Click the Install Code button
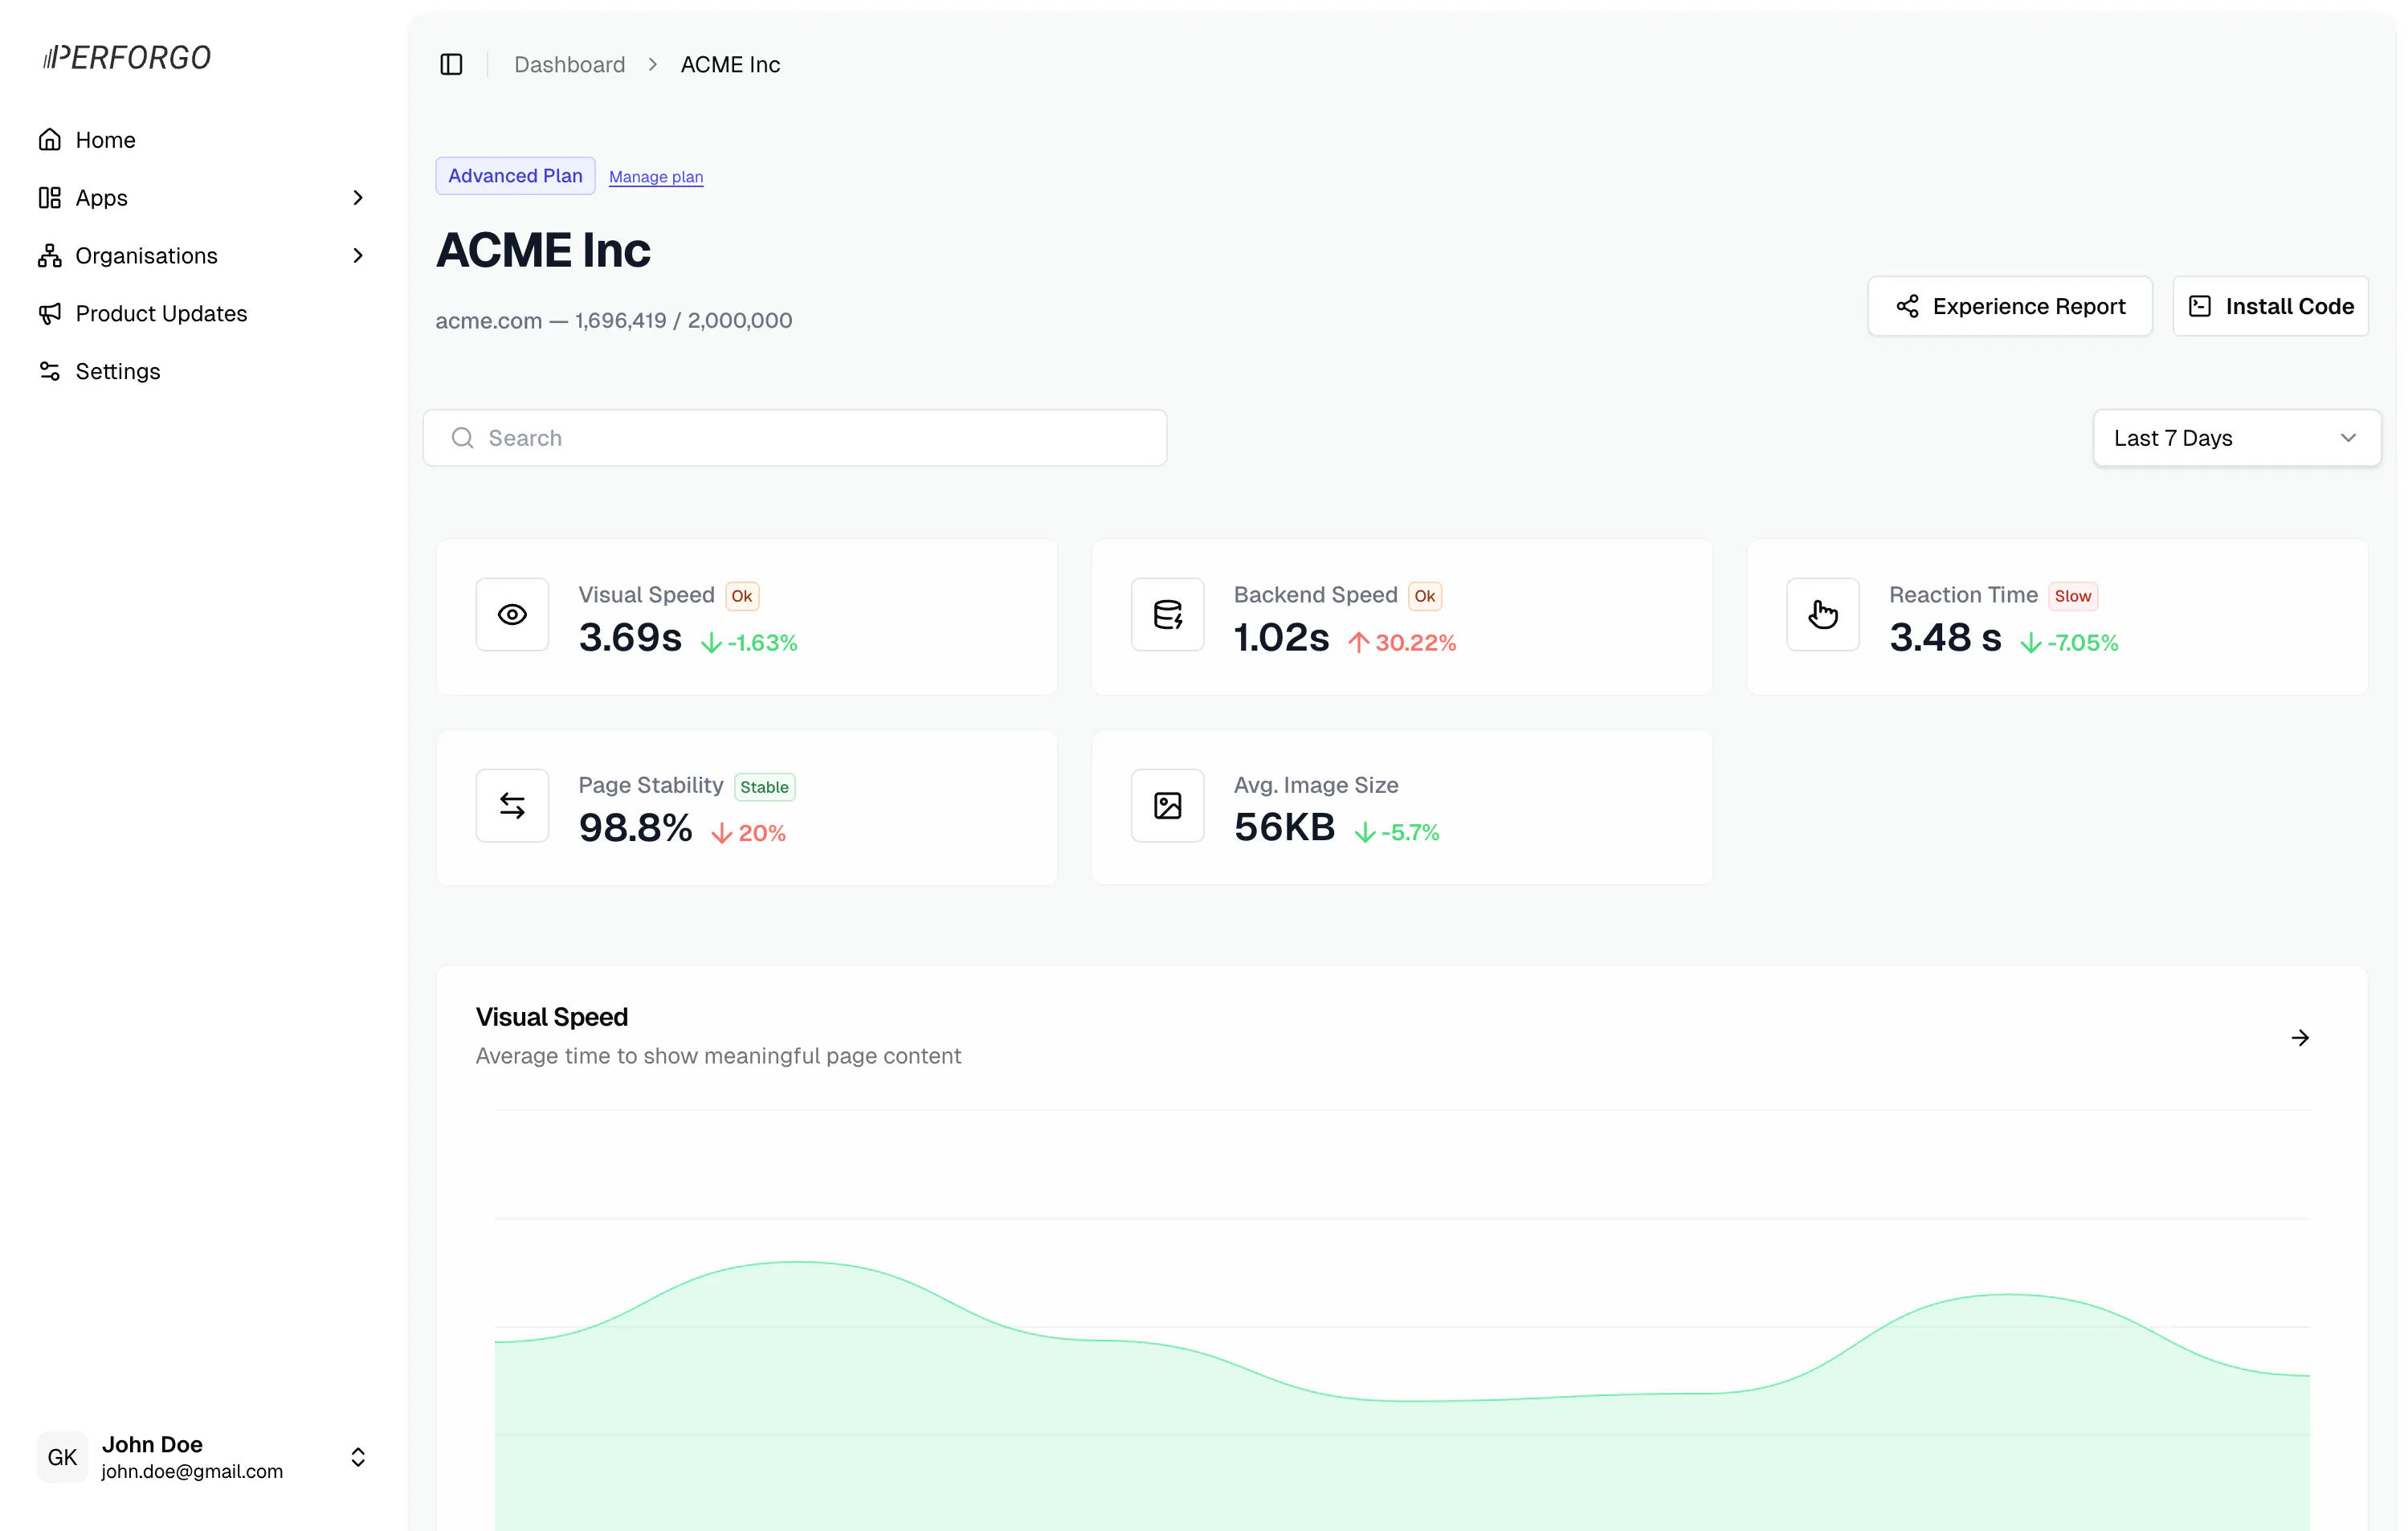This screenshot has width=2408, height=1531. [2271, 306]
